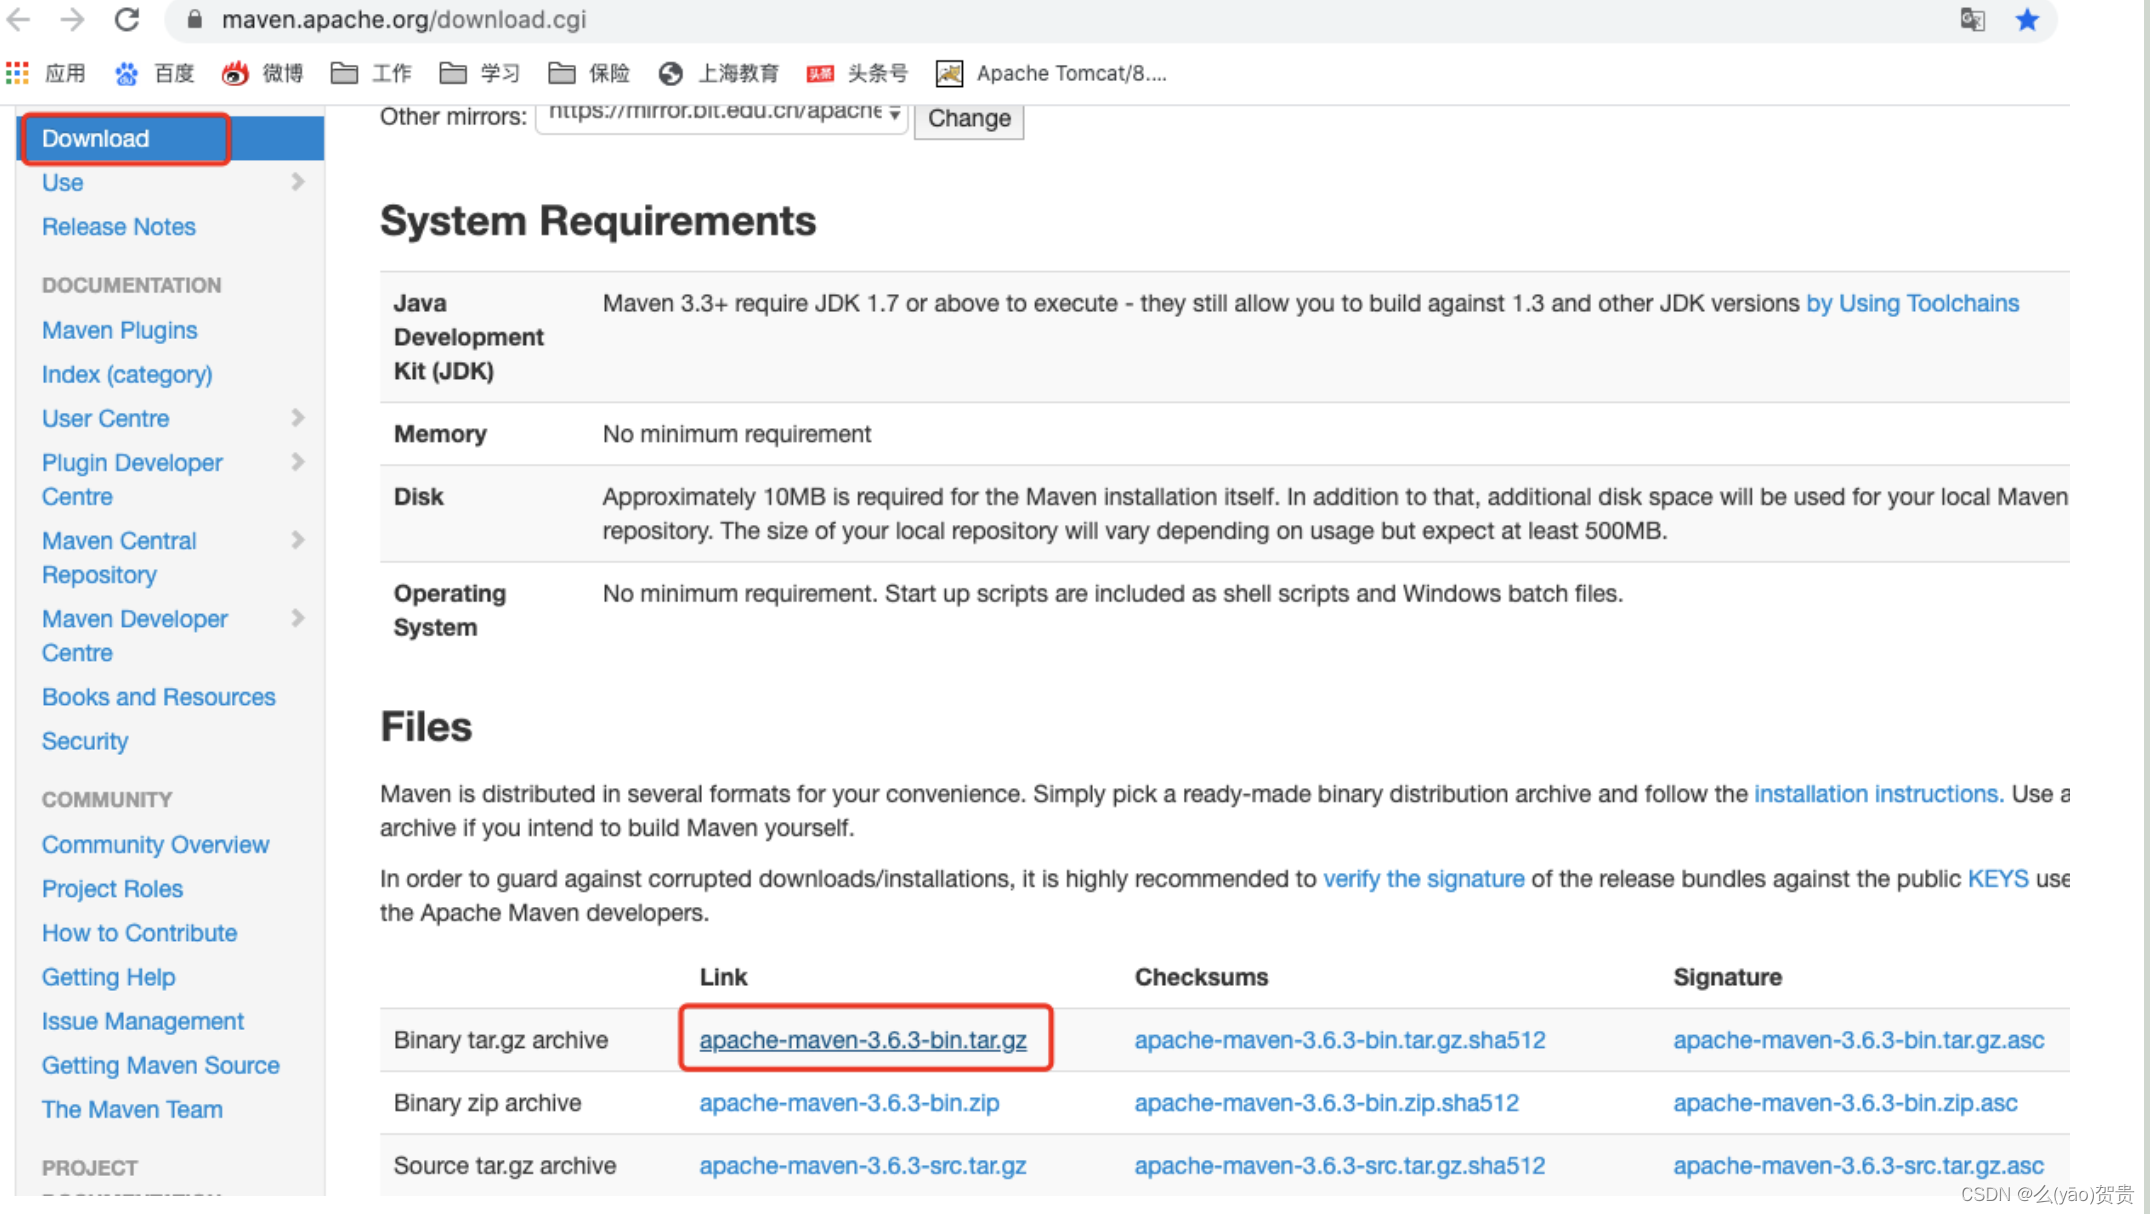2150x1214 pixels.
Task: Open apache-maven-3.6.3-src.tar.gz.asc signature
Action: pos(1859,1166)
